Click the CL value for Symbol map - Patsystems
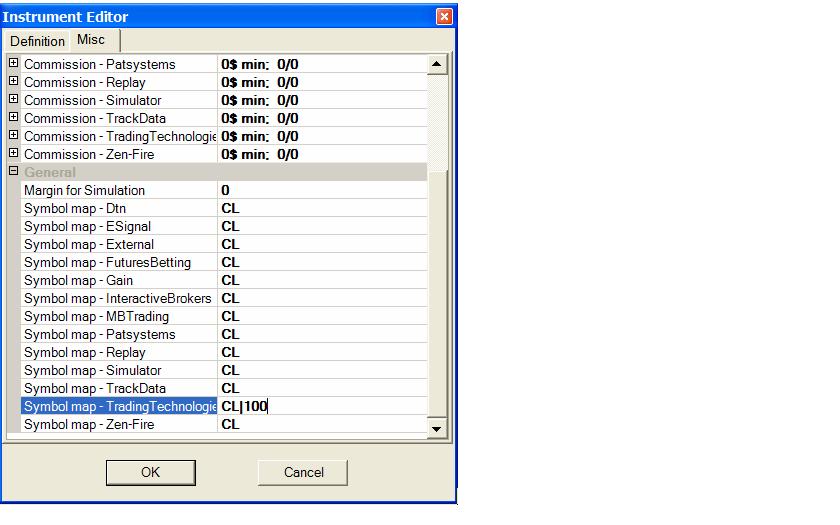 click(230, 334)
